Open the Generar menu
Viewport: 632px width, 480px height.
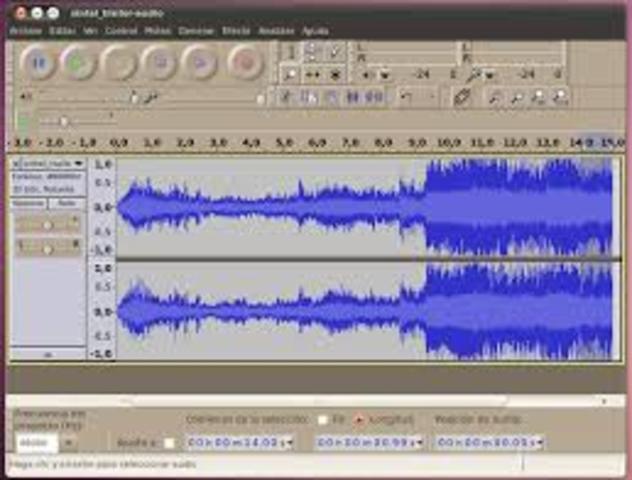click(196, 31)
